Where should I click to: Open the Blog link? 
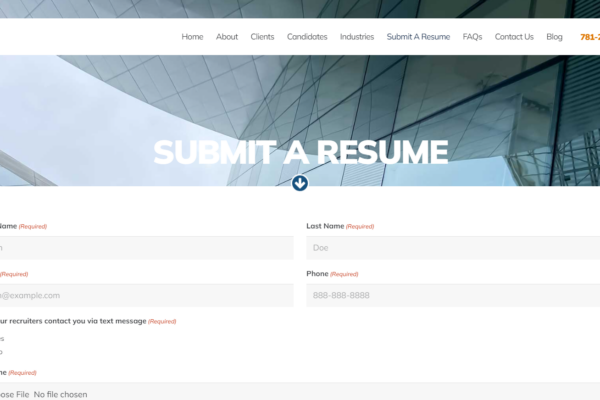pos(554,37)
